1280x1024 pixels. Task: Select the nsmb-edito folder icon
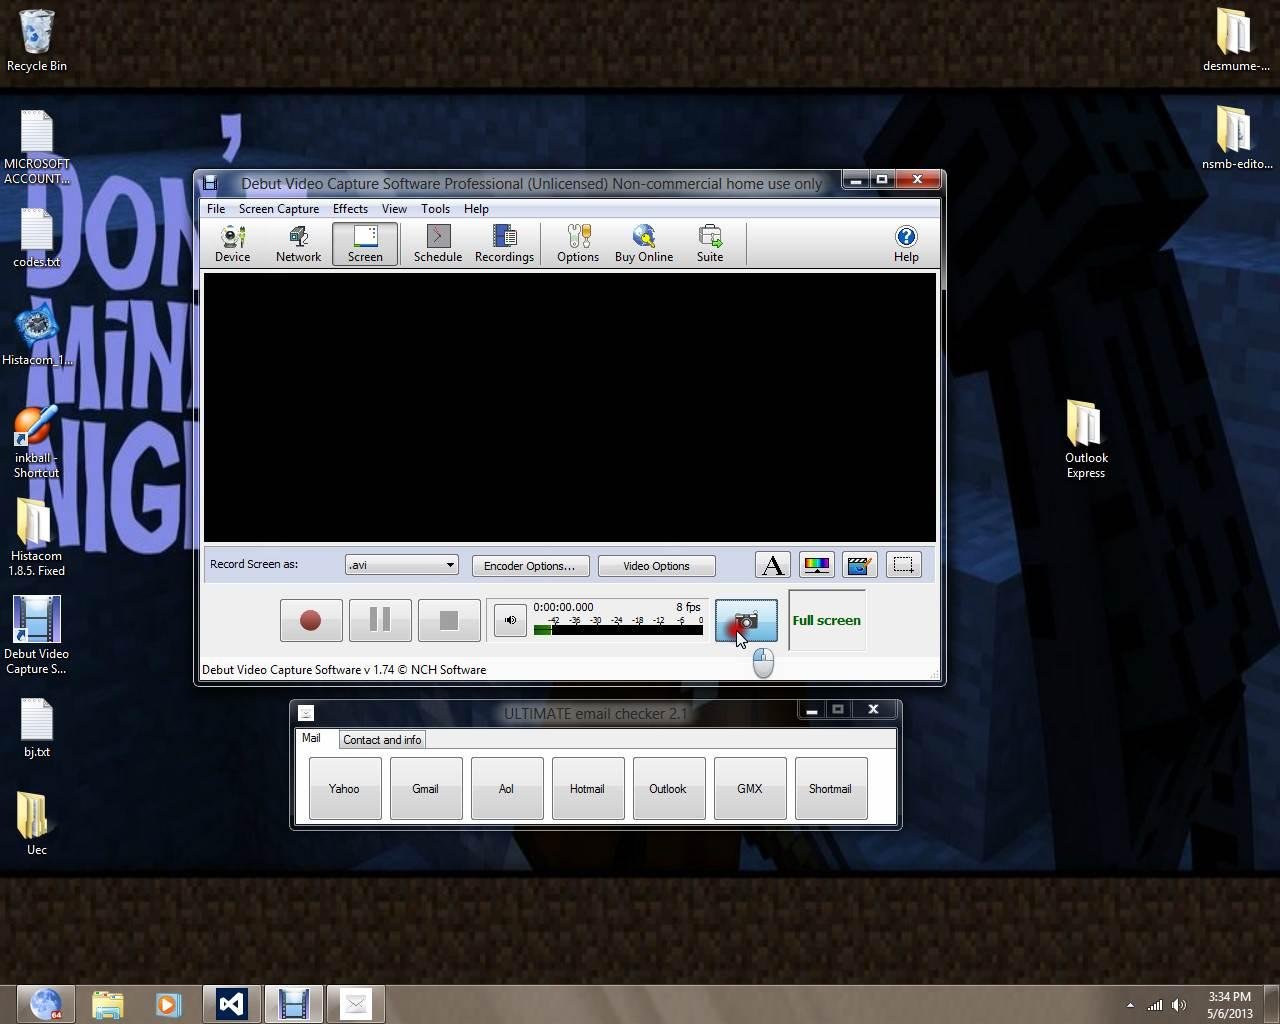pyautogui.click(x=1236, y=138)
